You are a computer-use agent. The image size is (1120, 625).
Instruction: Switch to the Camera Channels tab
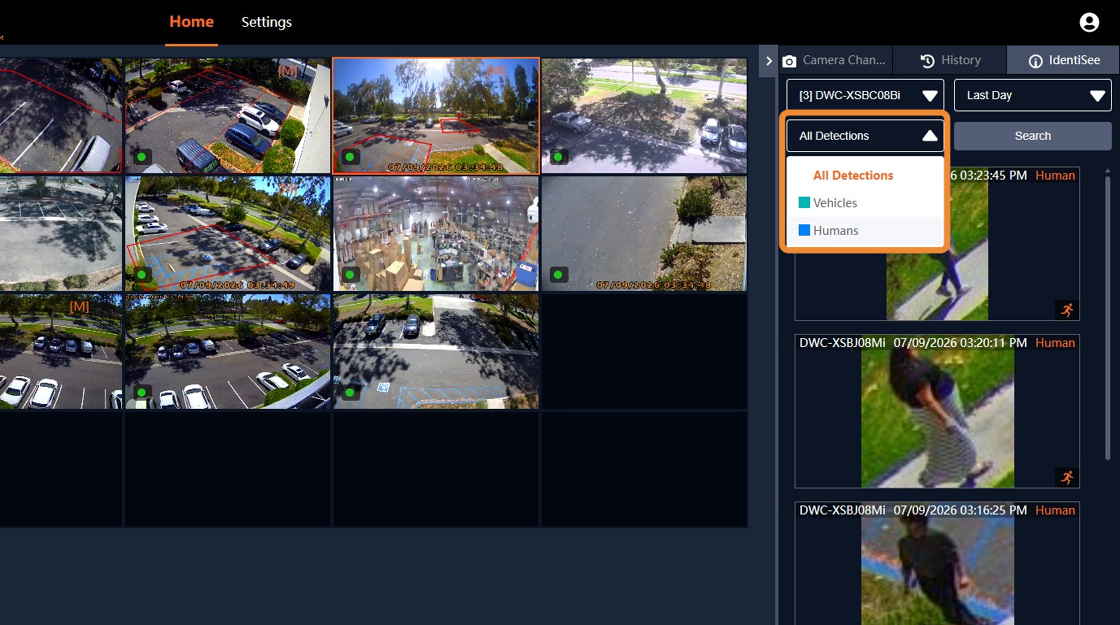(834, 60)
